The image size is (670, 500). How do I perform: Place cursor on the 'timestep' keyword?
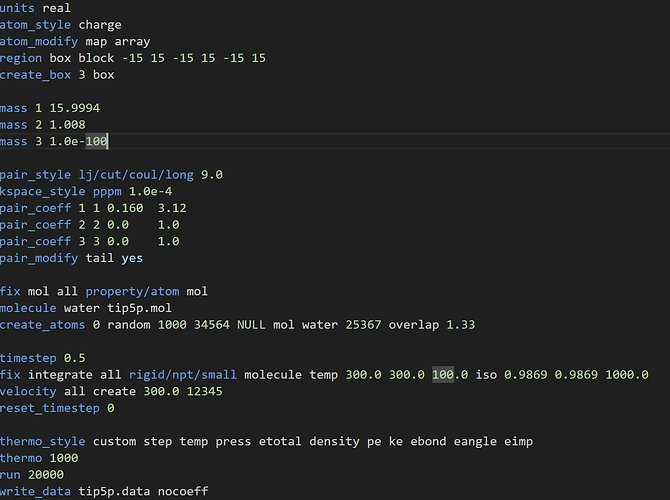(x=28, y=358)
